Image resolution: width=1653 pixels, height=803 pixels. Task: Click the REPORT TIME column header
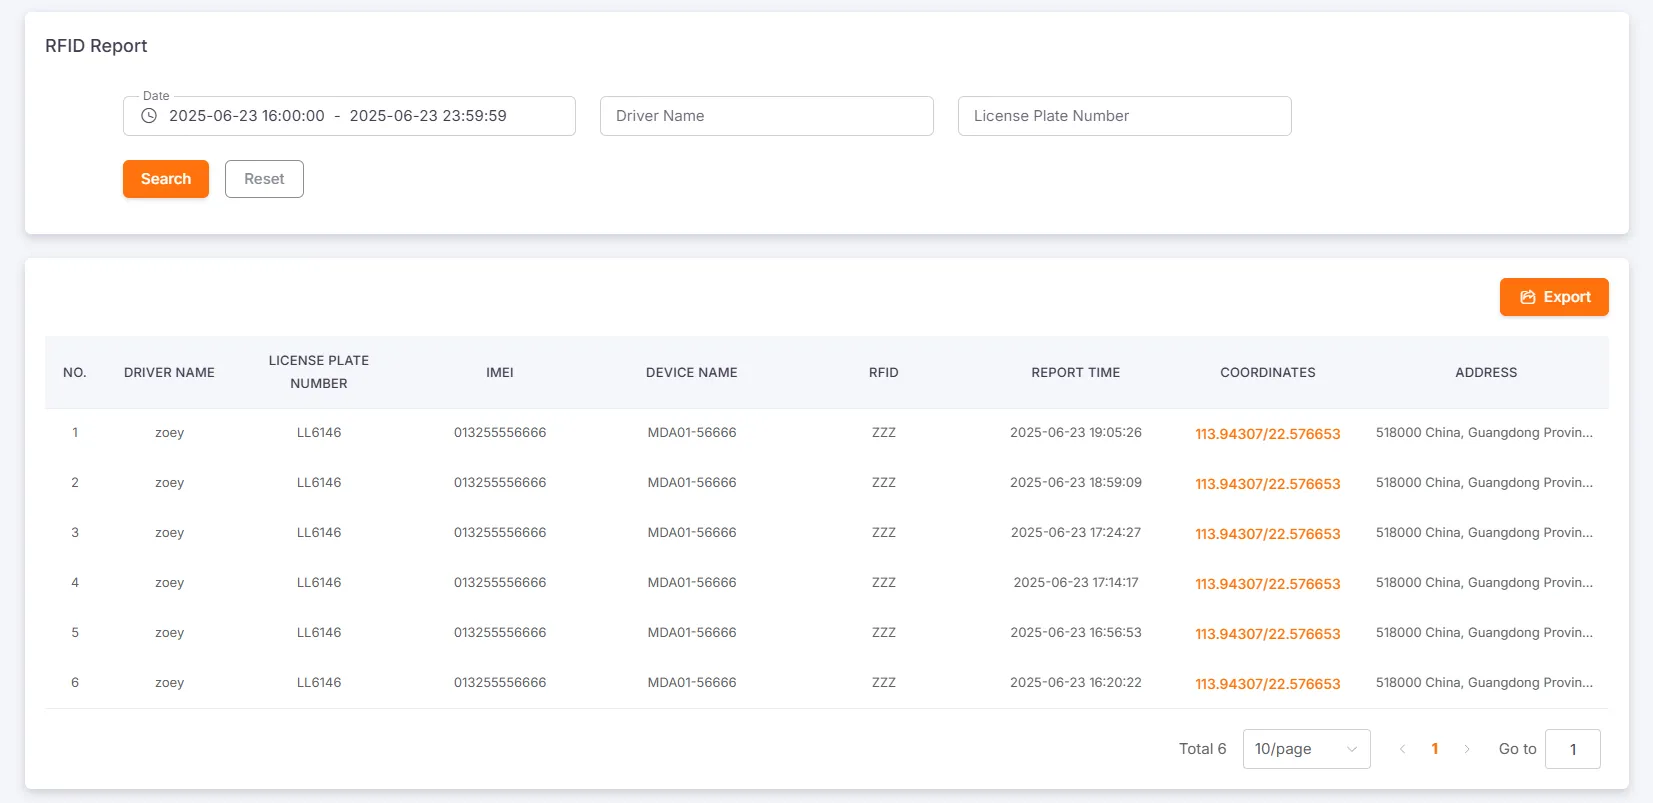1075,372
